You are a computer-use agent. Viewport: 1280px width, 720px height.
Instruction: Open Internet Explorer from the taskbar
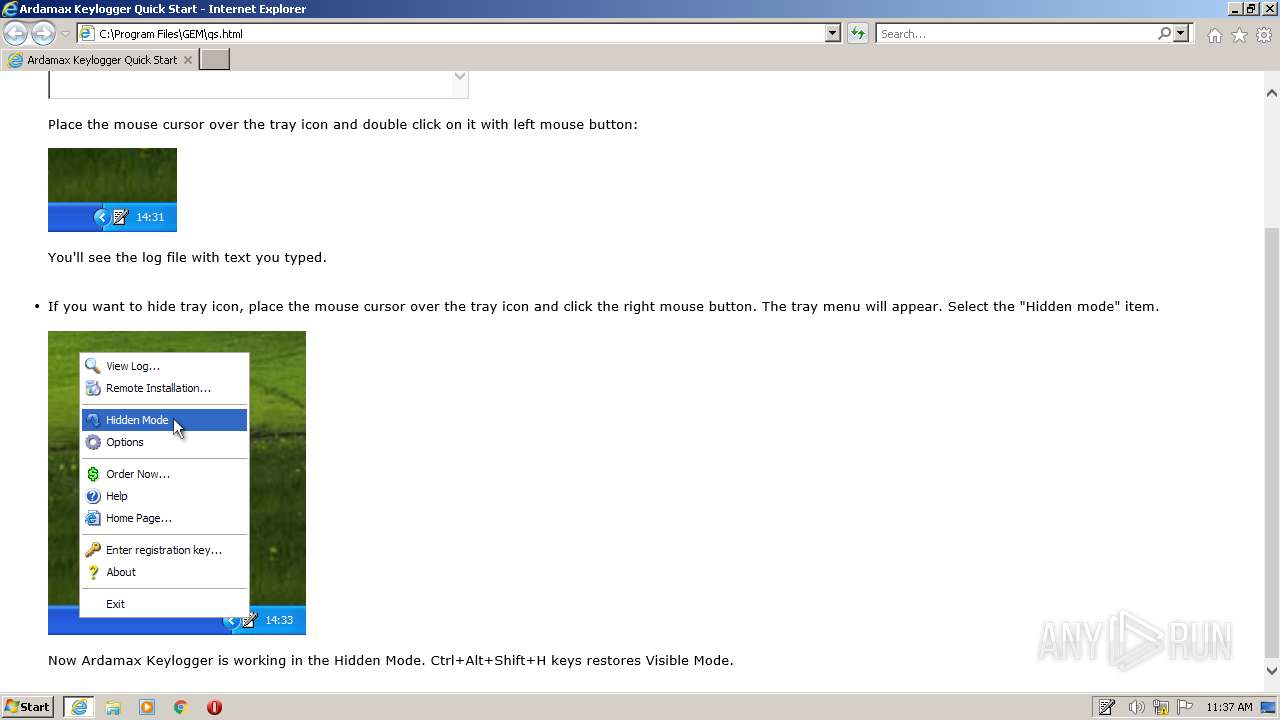pyautogui.click(x=79, y=707)
